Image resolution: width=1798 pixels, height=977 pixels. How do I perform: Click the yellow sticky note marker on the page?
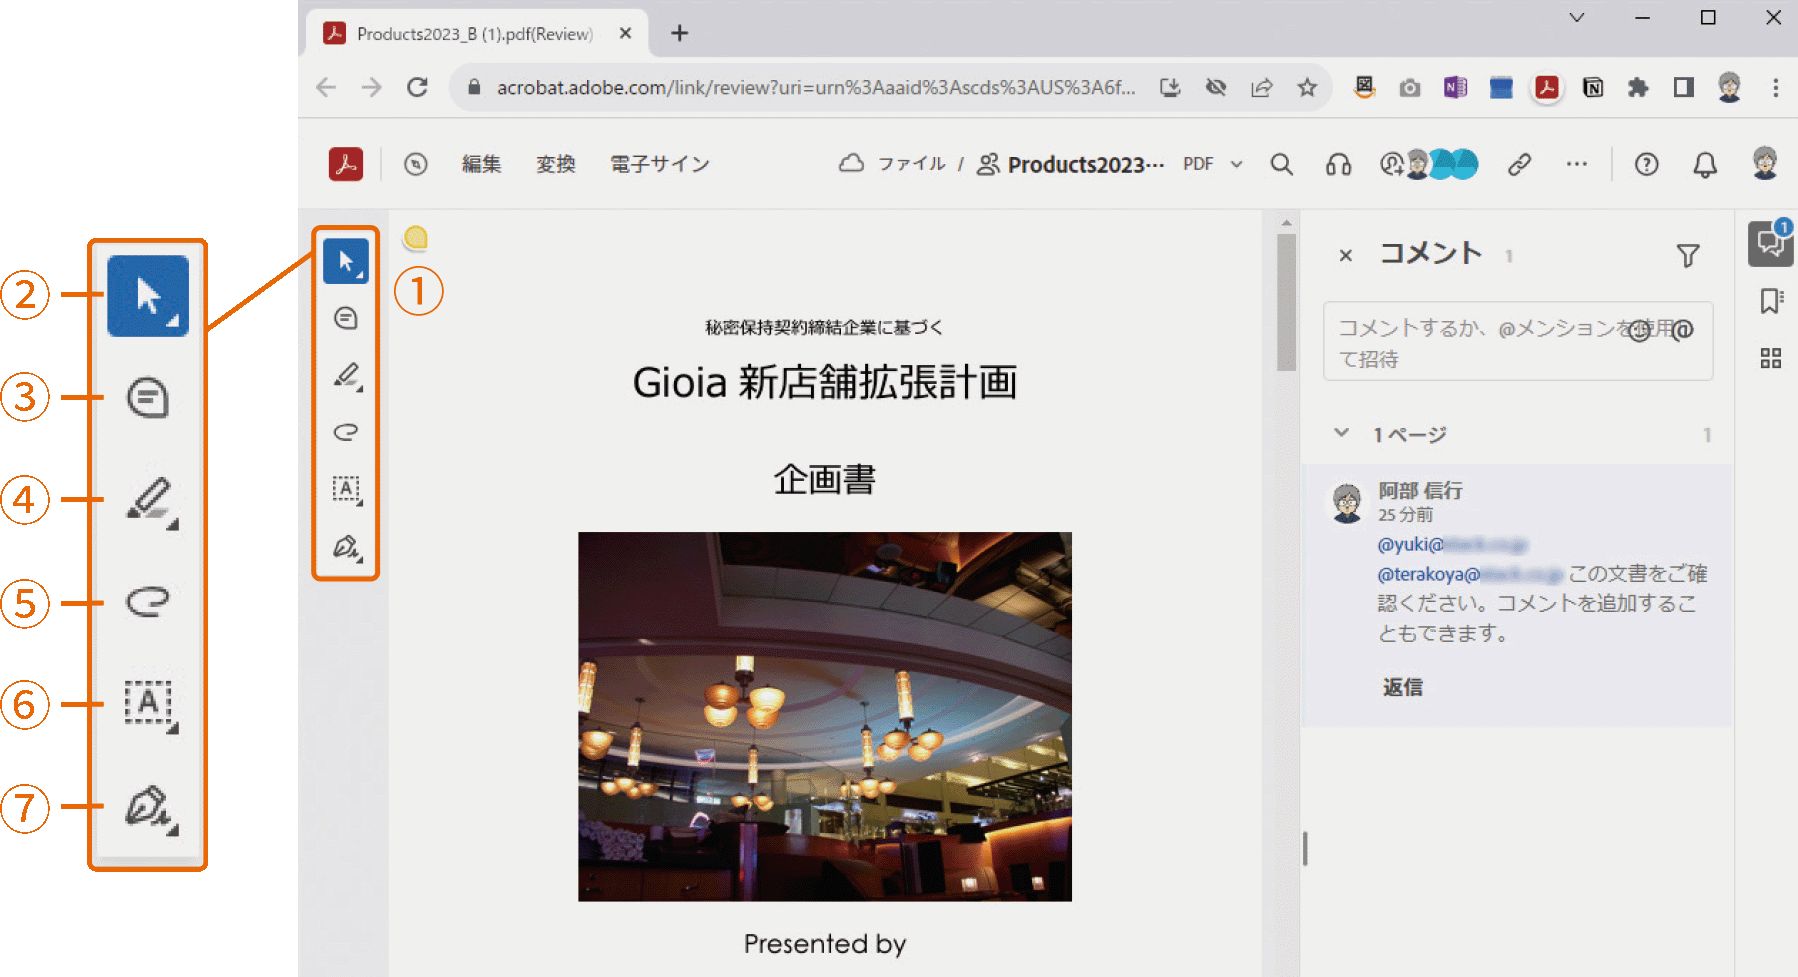[416, 238]
